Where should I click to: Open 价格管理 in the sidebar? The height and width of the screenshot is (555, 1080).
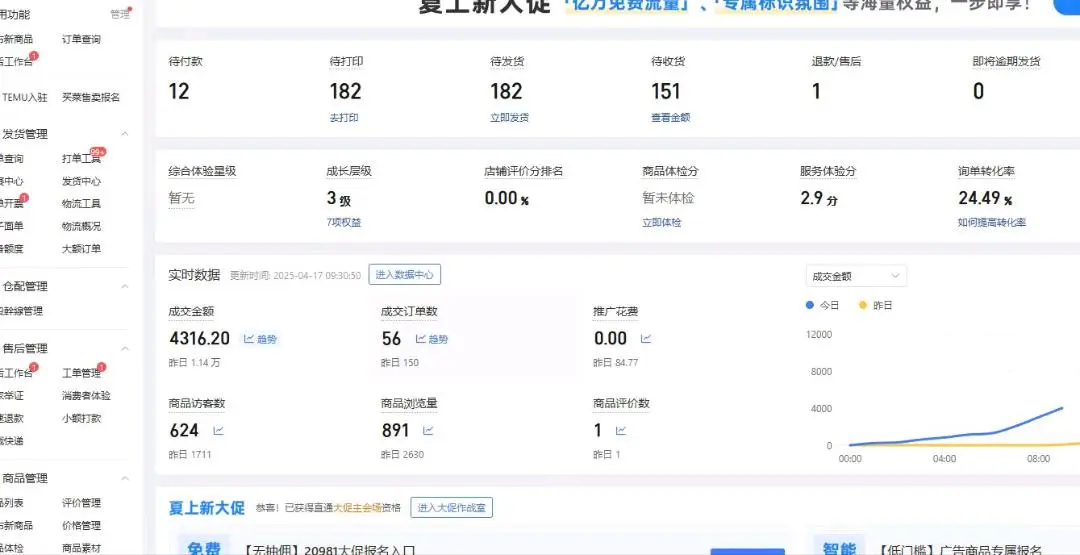tap(81, 525)
